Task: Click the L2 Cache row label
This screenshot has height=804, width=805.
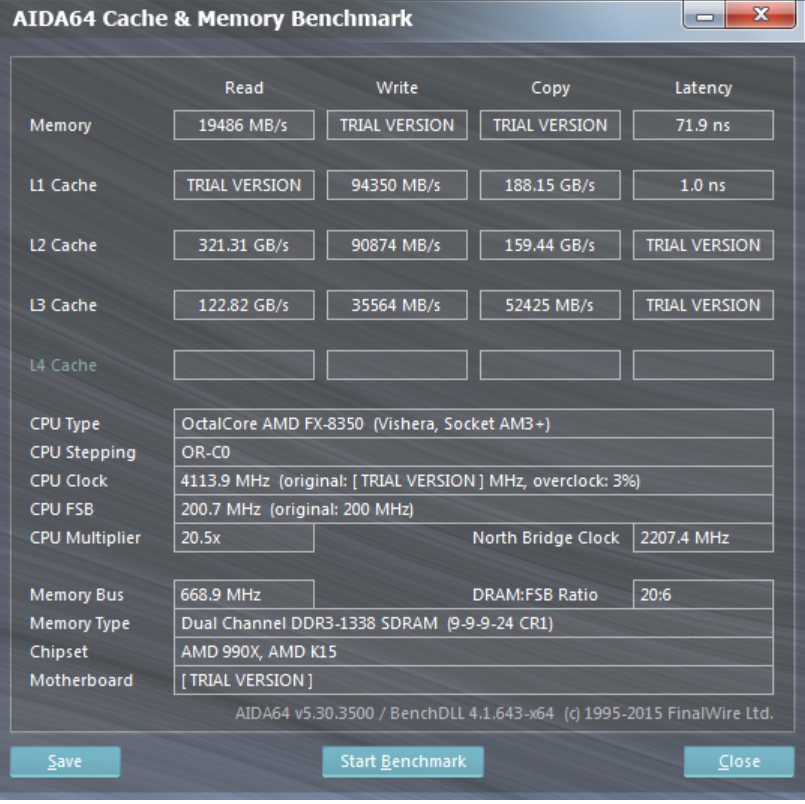Action: click(x=63, y=245)
